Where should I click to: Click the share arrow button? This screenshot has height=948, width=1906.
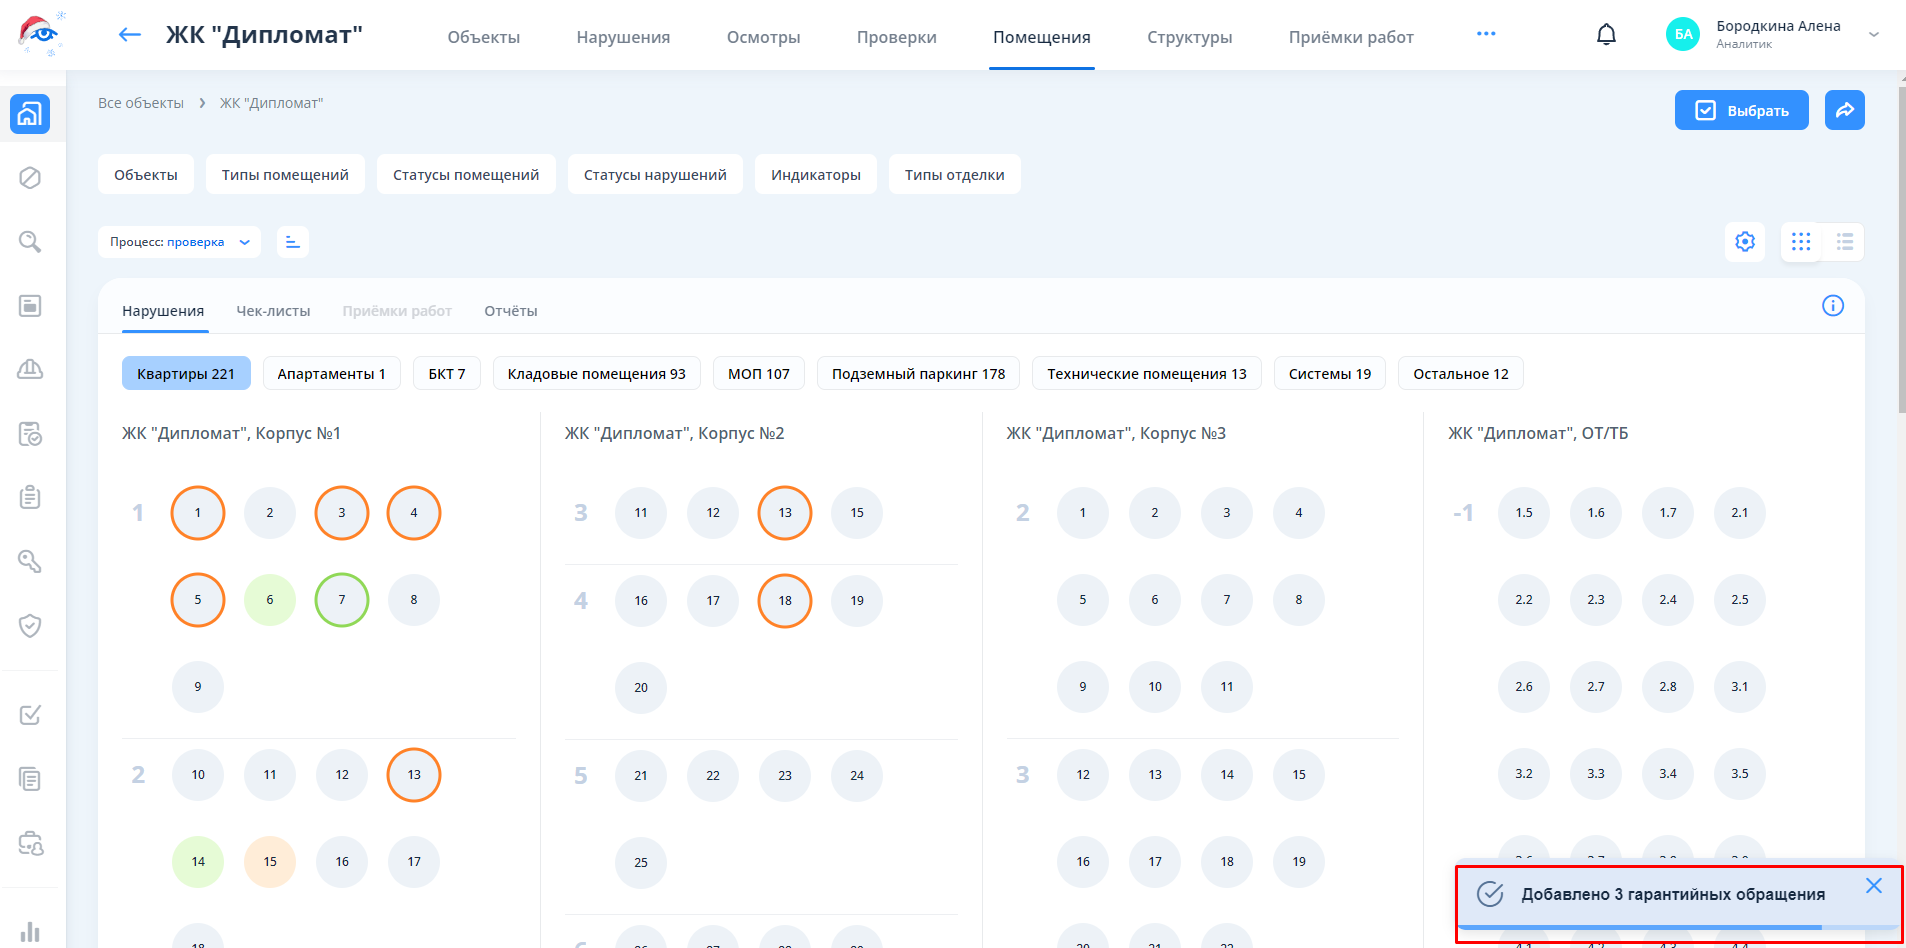click(x=1844, y=110)
